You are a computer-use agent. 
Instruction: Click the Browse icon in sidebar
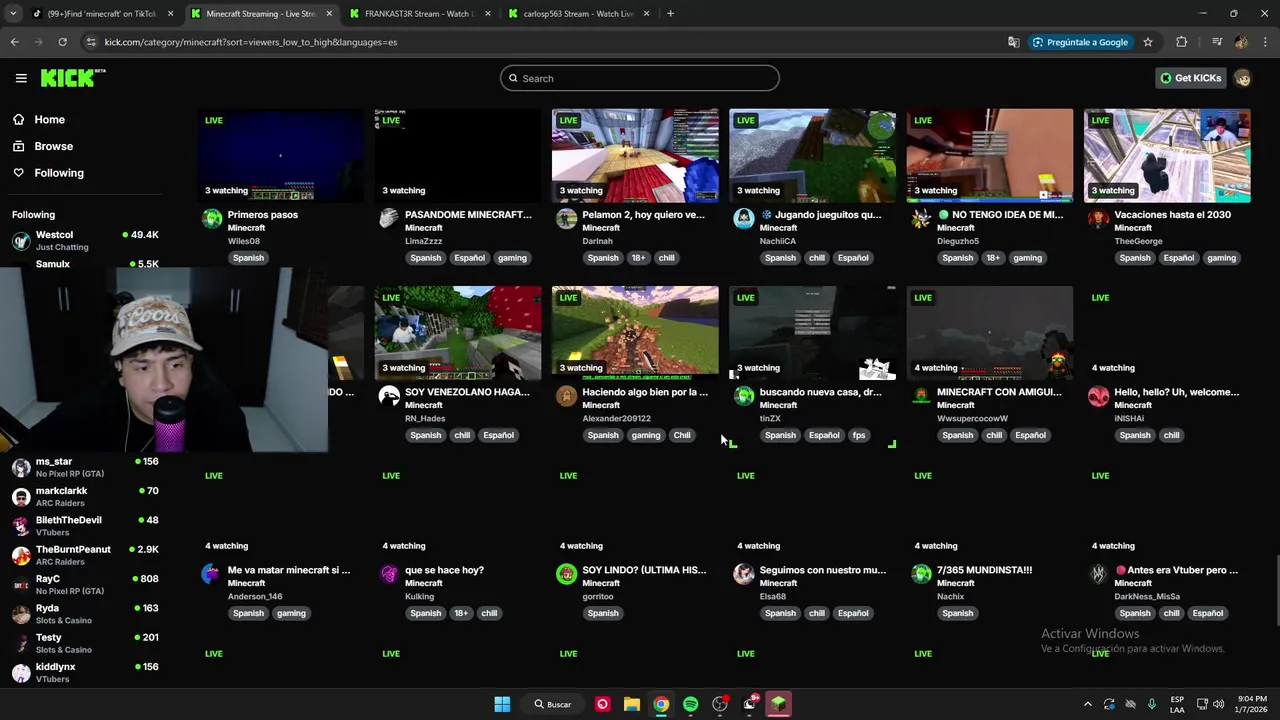click(x=18, y=146)
